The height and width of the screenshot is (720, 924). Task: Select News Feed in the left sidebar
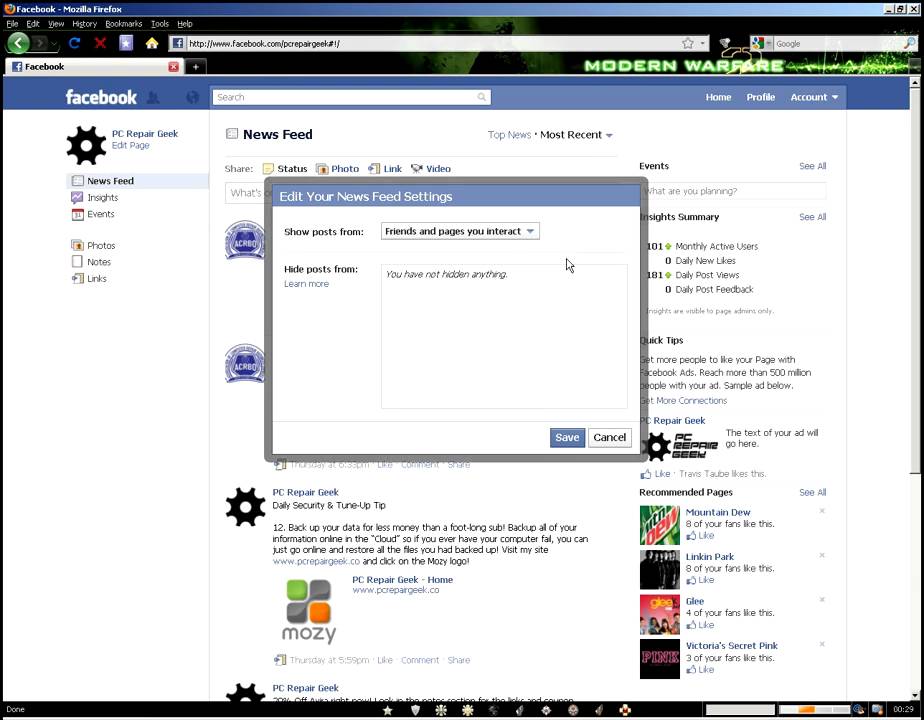coord(139,181)
